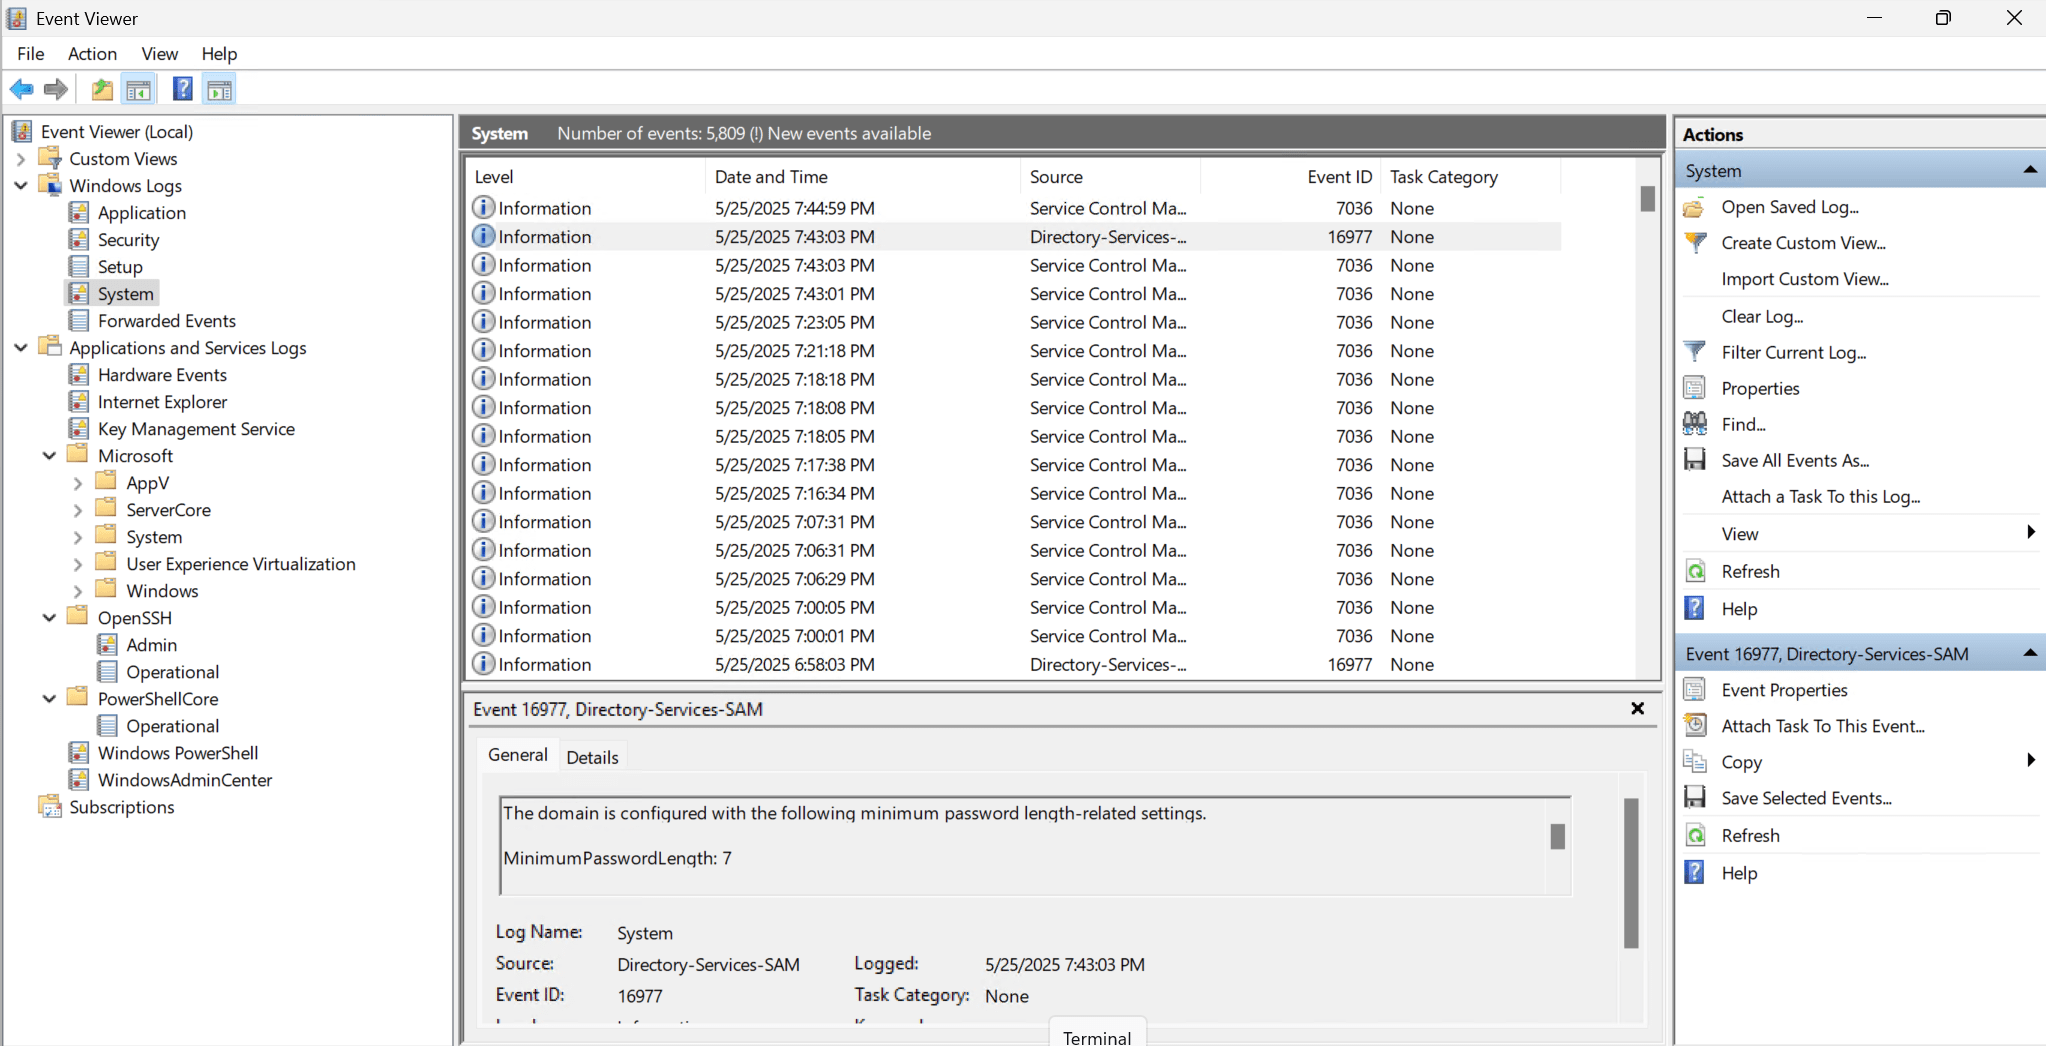
Task: Expand the Custom Views tree node
Action: click(x=21, y=159)
